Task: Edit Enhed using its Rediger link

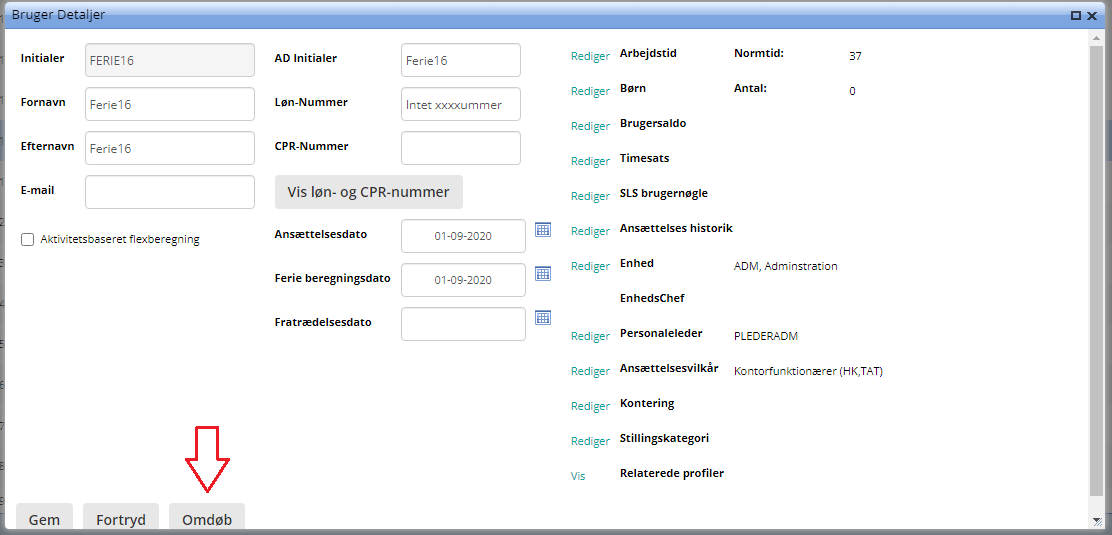Action: coord(590,267)
